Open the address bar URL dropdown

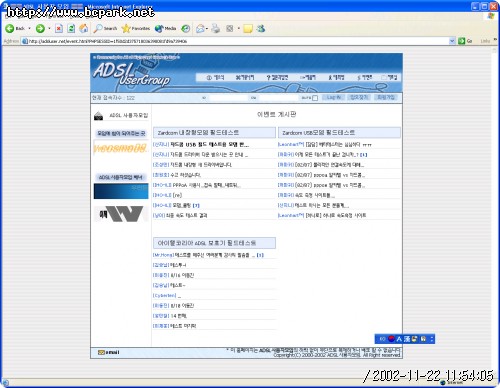(452, 41)
